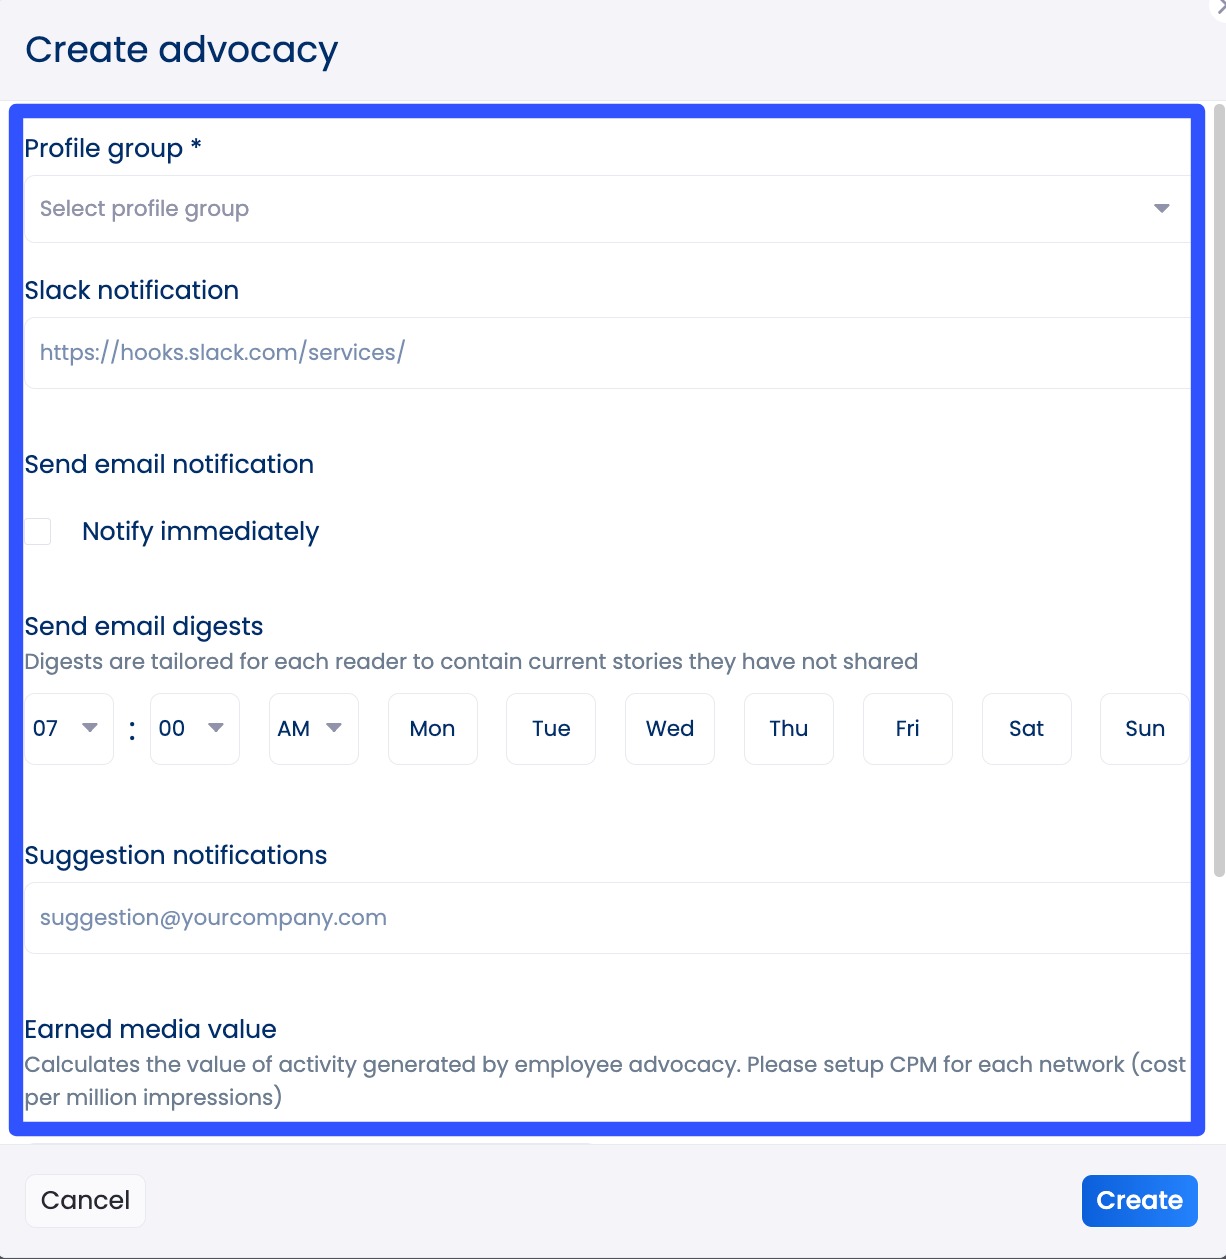Cancel the advocacy creation

tap(85, 1200)
